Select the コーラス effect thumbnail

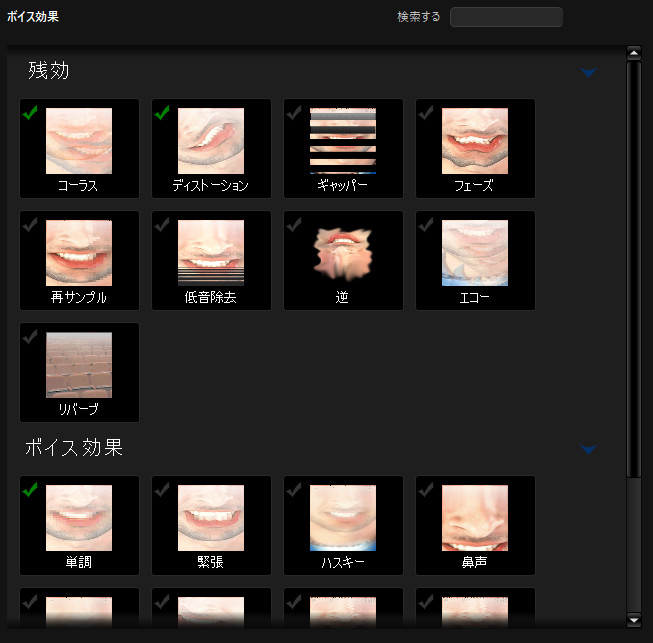coord(79,141)
